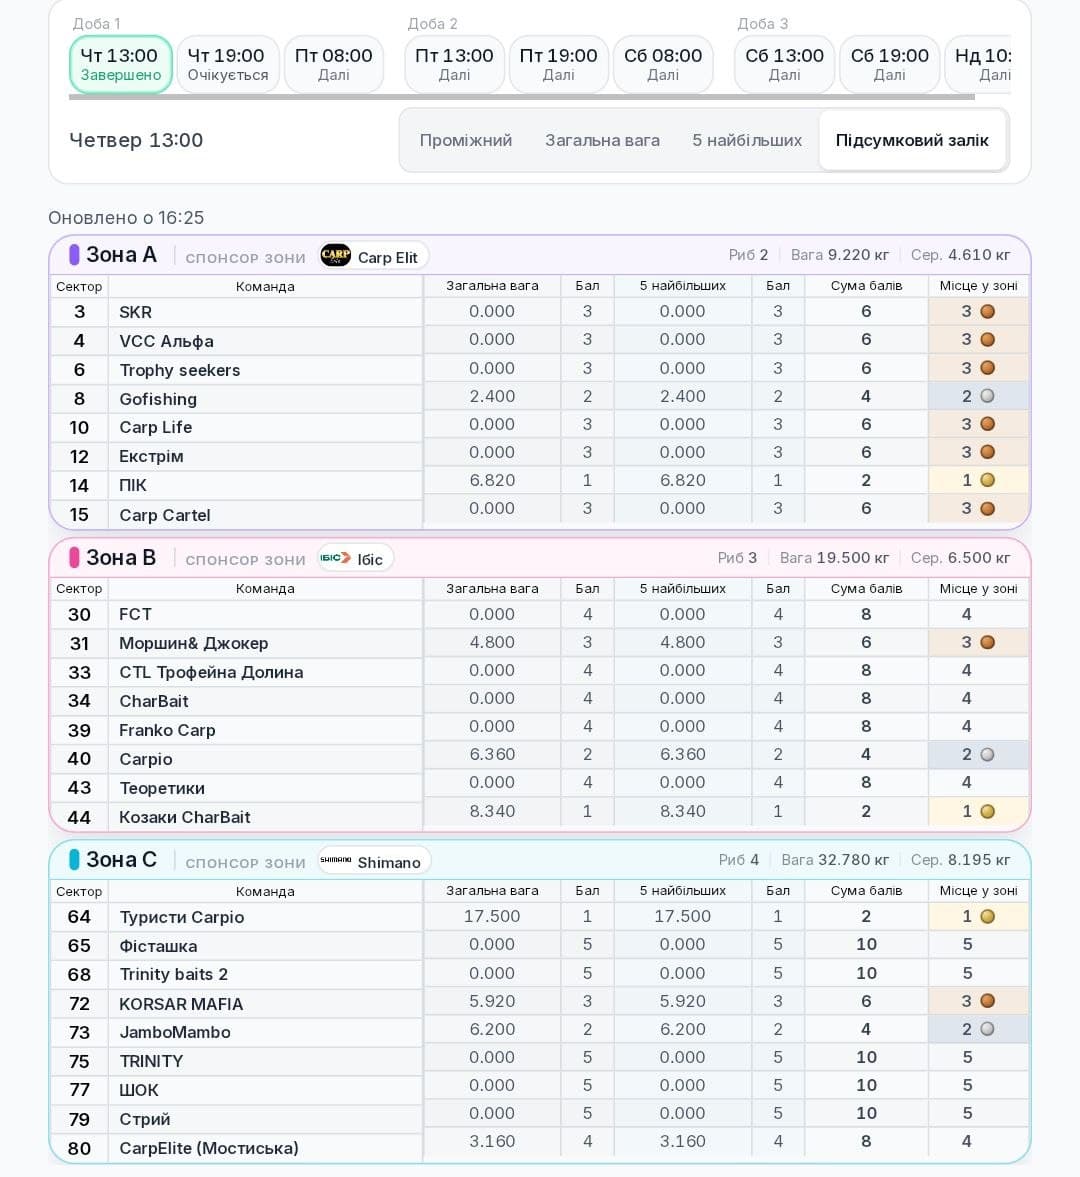Viewport: 1080px width, 1177px height.
Task: Click the bronze medal in Carp Cartel row
Action: [x=988, y=508]
